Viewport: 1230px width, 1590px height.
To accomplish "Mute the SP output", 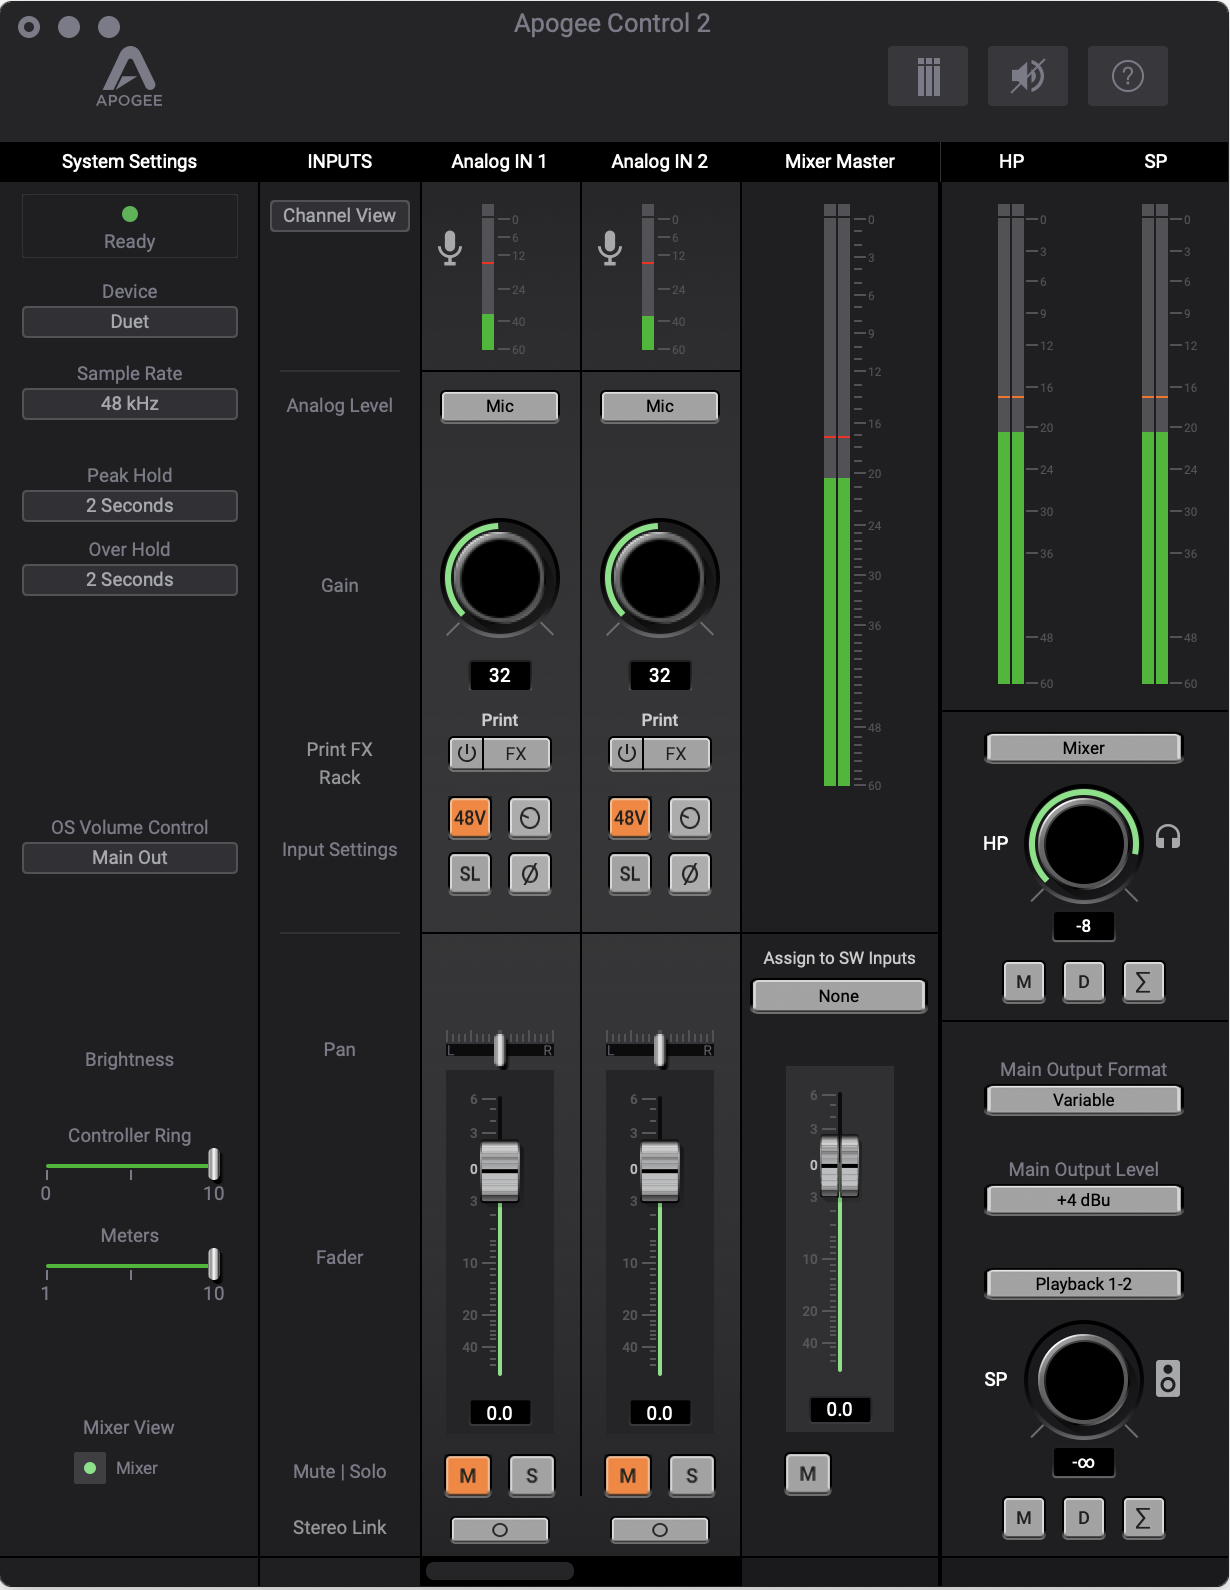I will coord(1024,1518).
